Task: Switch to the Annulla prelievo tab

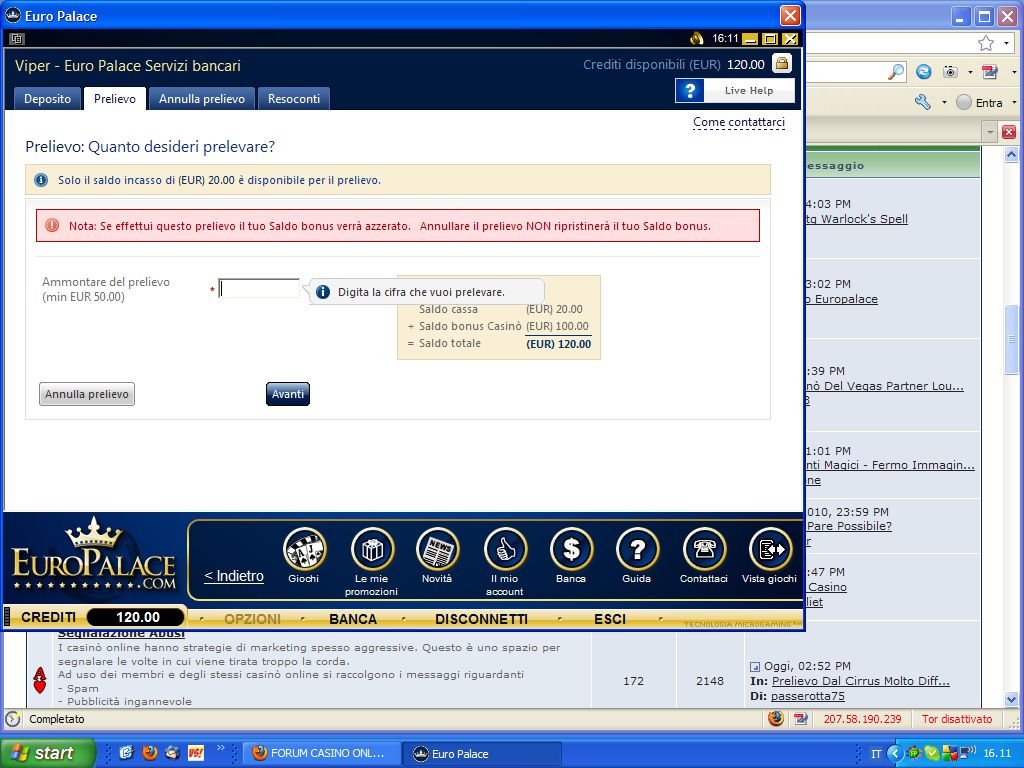Action: [202, 99]
